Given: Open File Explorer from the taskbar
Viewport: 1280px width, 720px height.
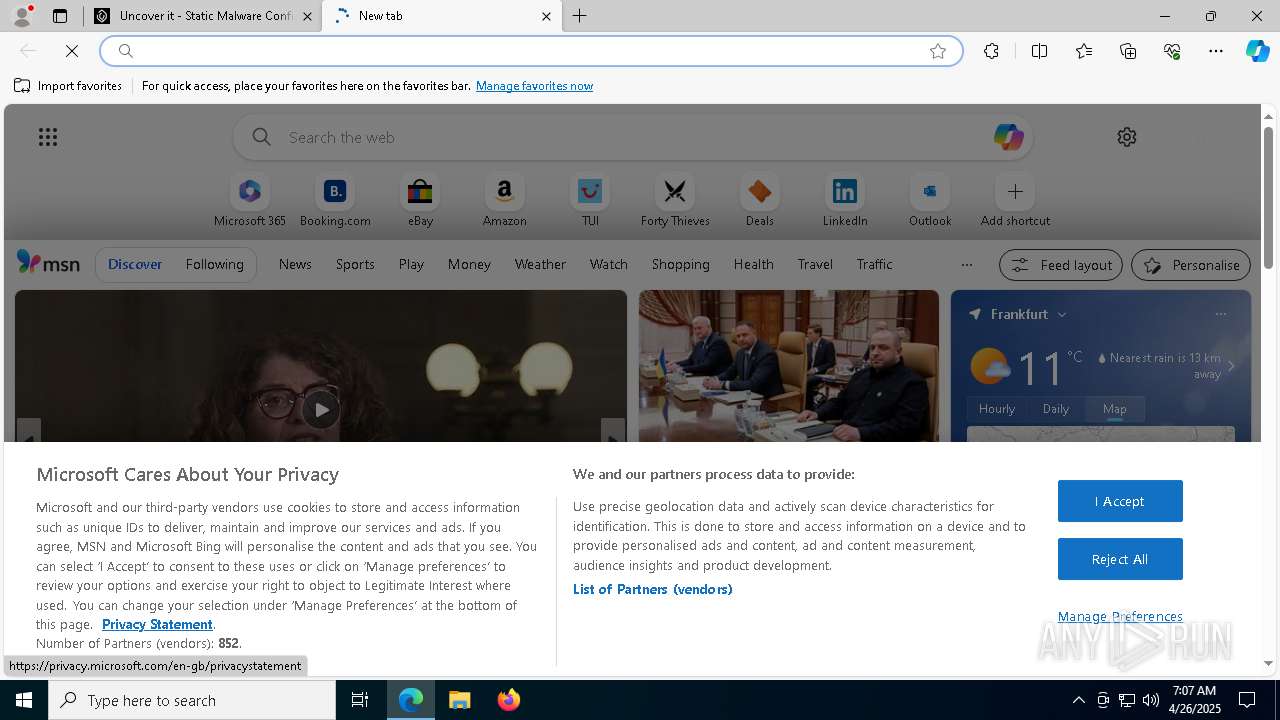Looking at the screenshot, I should pyautogui.click(x=460, y=700).
